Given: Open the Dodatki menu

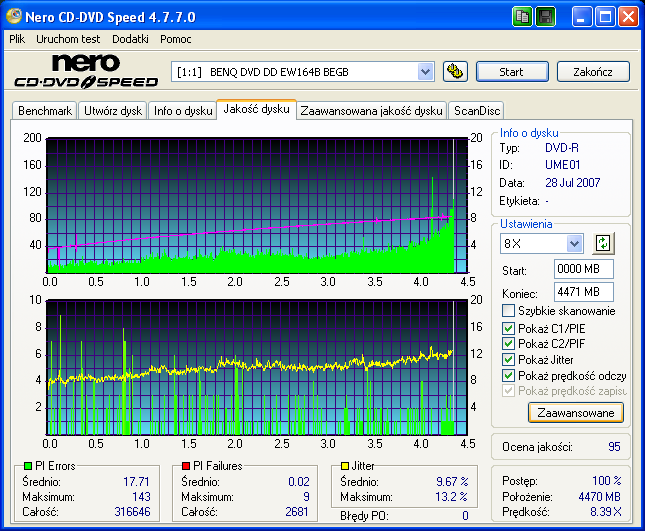Looking at the screenshot, I should tap(130, 39).
